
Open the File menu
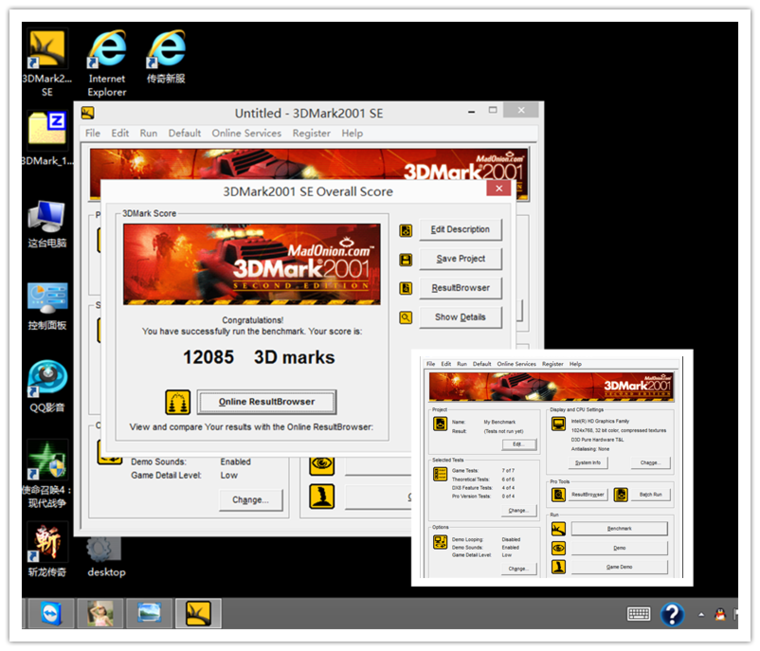[93, 133]
